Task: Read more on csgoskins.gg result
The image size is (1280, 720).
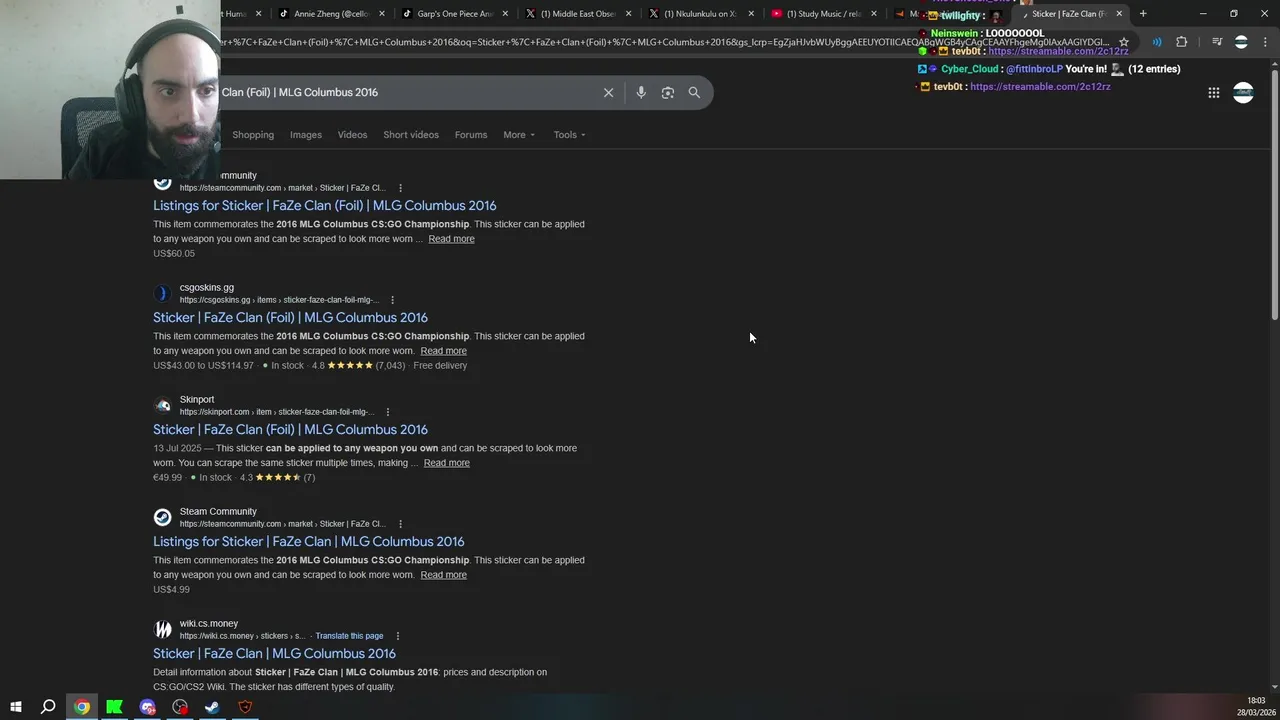Action: pyautogui.click(x=443, y=351)
